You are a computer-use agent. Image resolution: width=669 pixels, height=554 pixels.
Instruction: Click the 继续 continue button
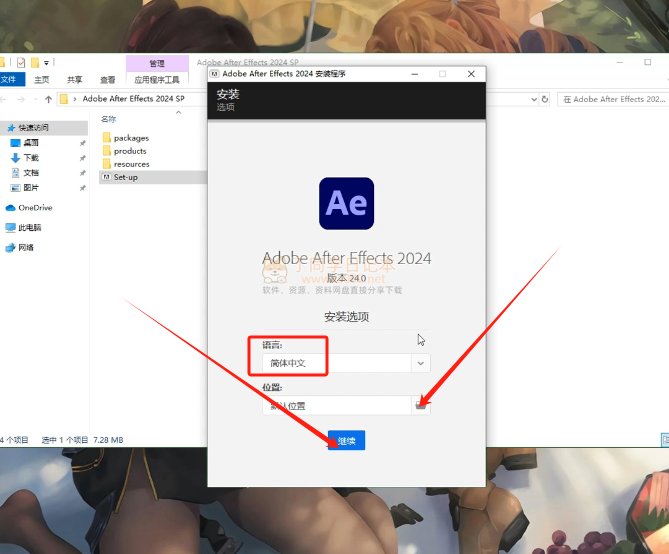(346, 440)
